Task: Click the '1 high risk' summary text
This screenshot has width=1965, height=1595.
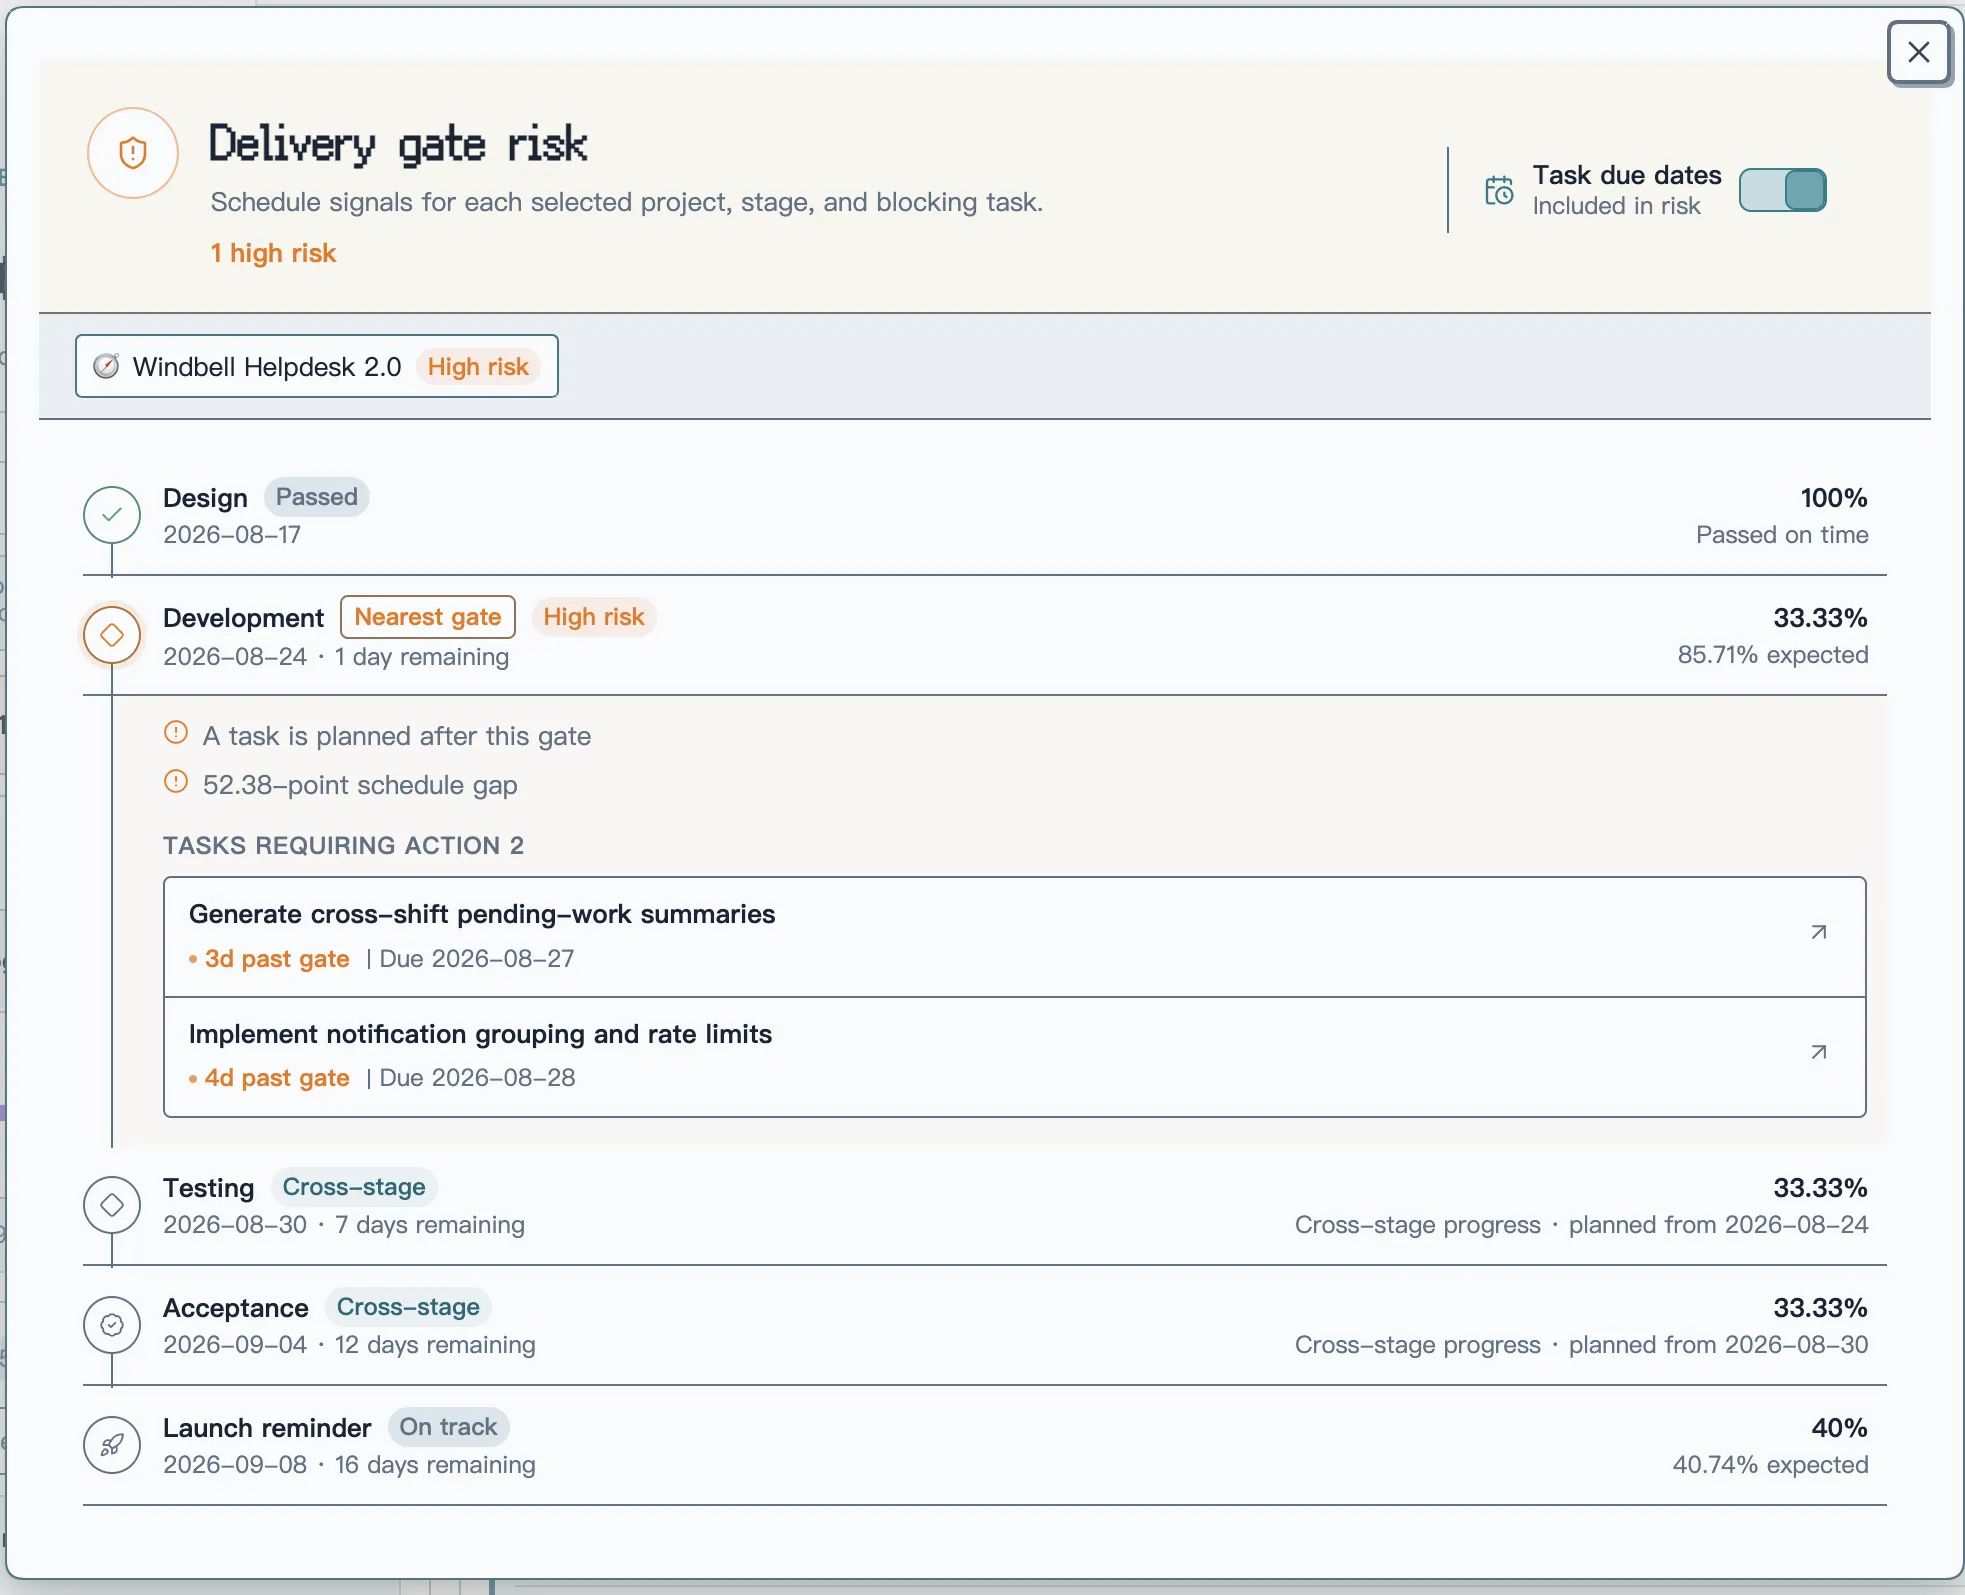Action: click(273, 253)
